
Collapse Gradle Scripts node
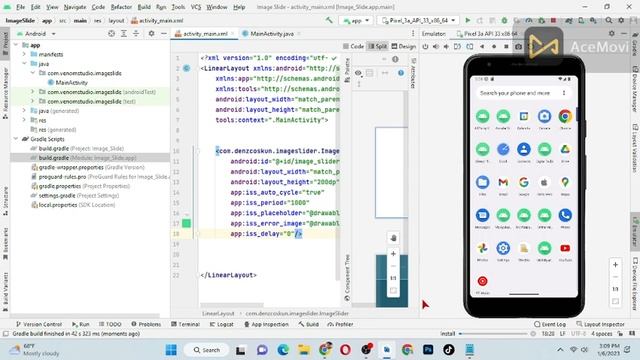[x=16, y=139]
